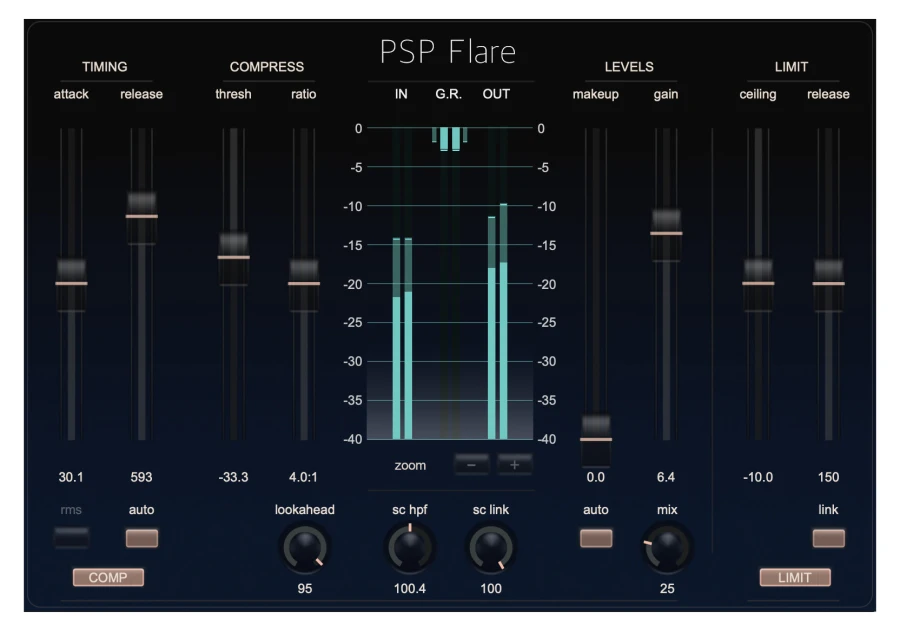The image size is (900, 631).
Task: Click the mix knob
Action: click(666, 549)
